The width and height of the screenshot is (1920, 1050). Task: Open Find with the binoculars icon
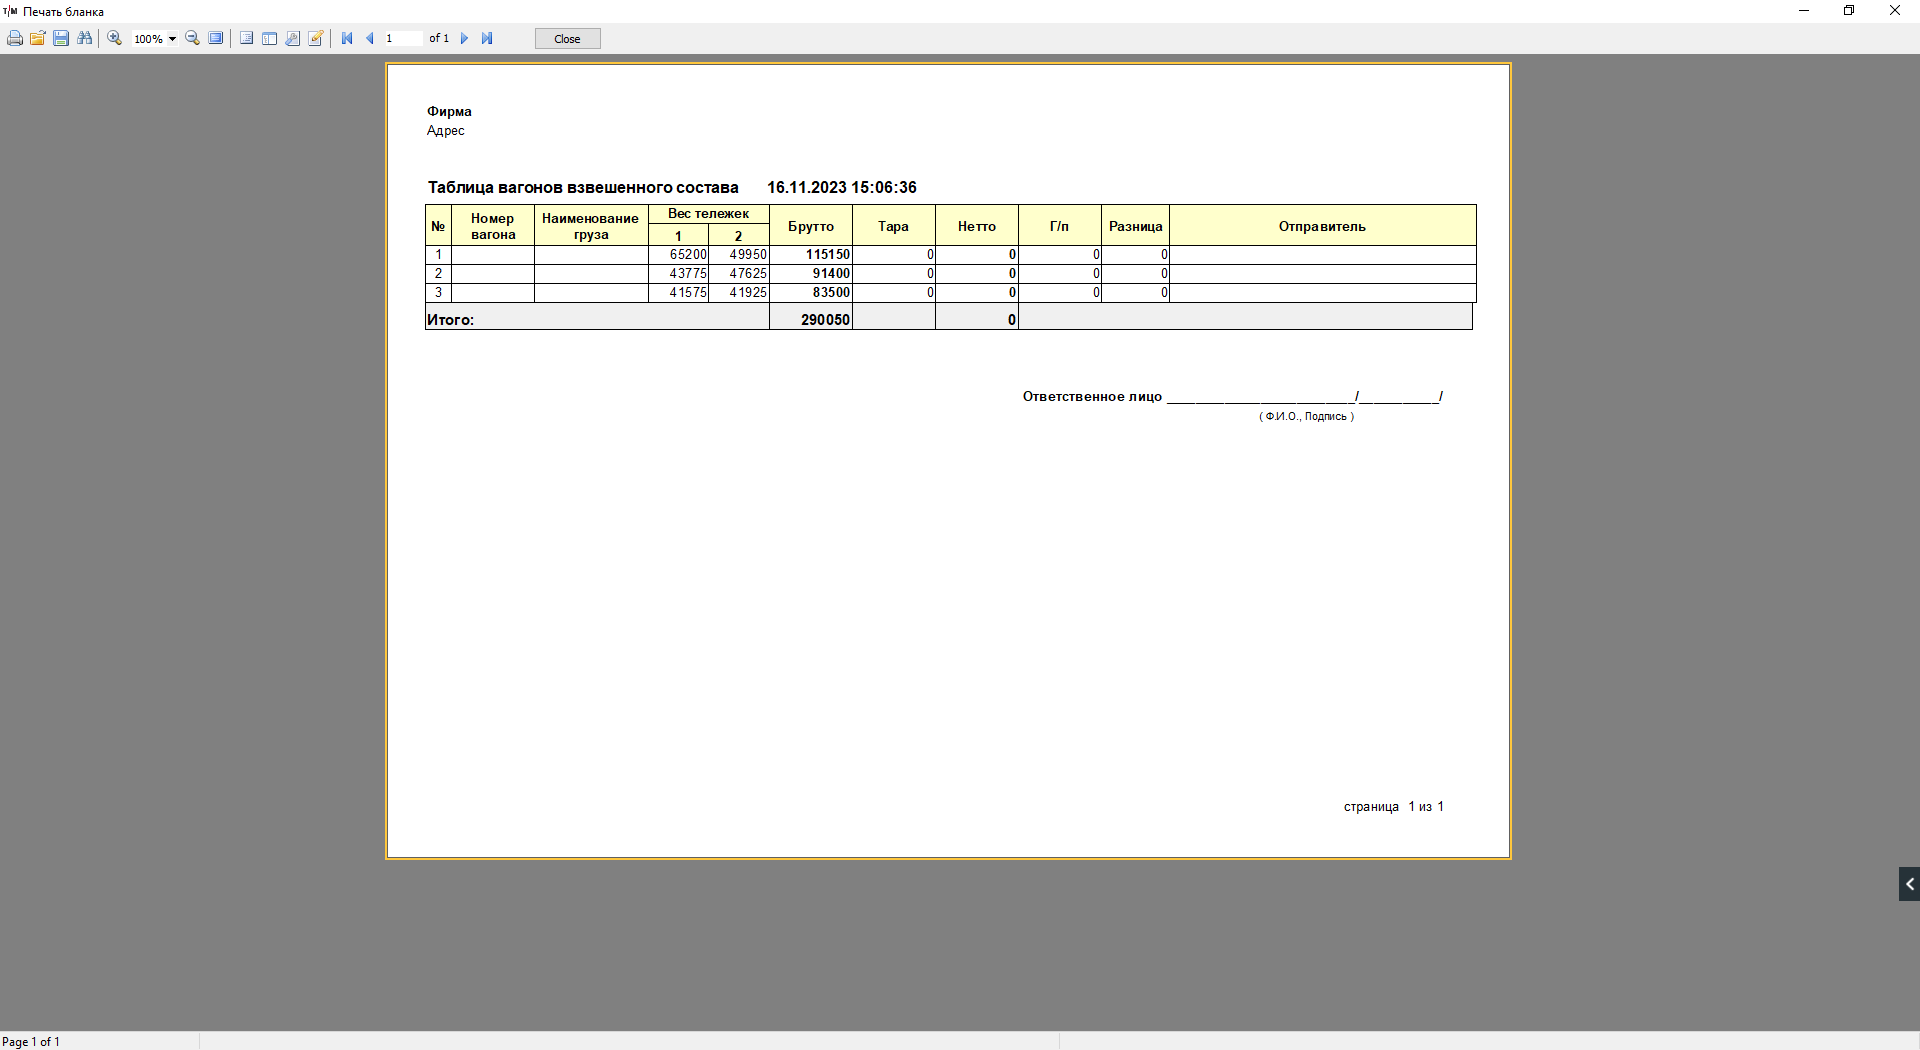(x=85, y=39)
